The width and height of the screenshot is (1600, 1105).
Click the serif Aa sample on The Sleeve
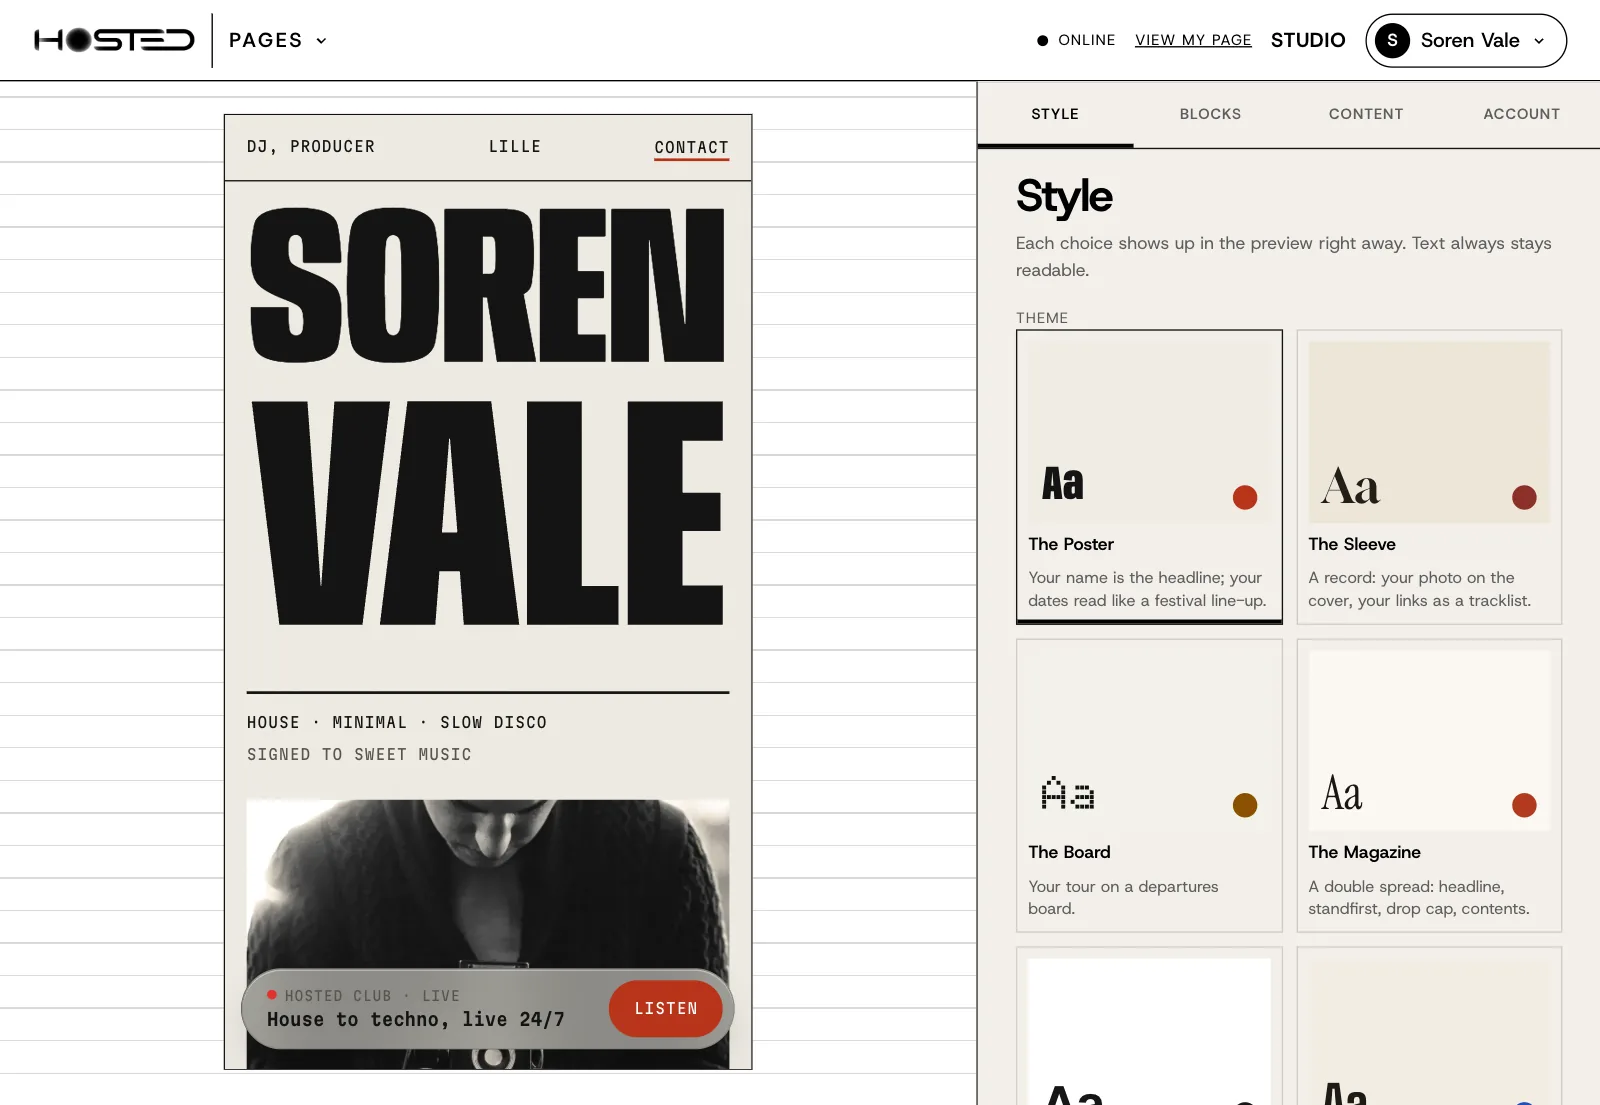click(1350, 486)
